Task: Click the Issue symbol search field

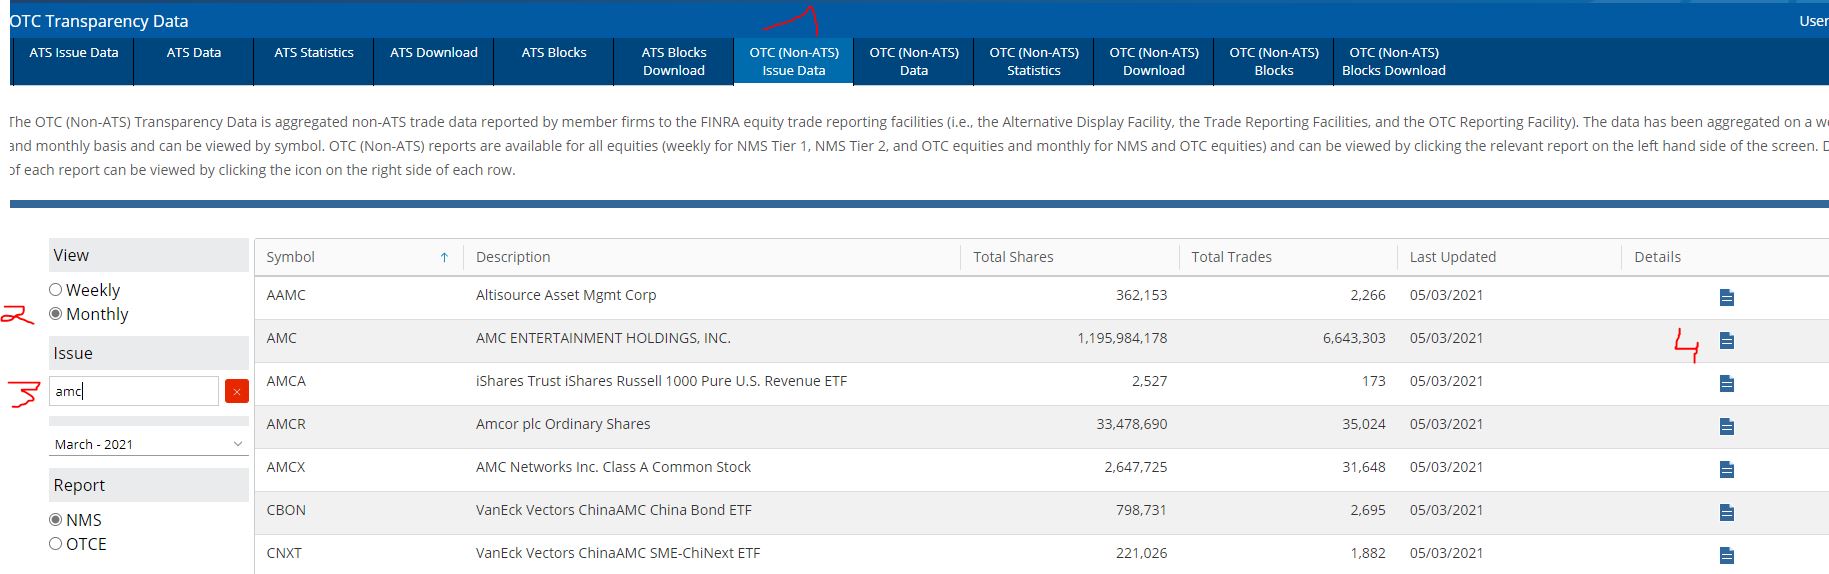Action: click(x=133, y=391)
